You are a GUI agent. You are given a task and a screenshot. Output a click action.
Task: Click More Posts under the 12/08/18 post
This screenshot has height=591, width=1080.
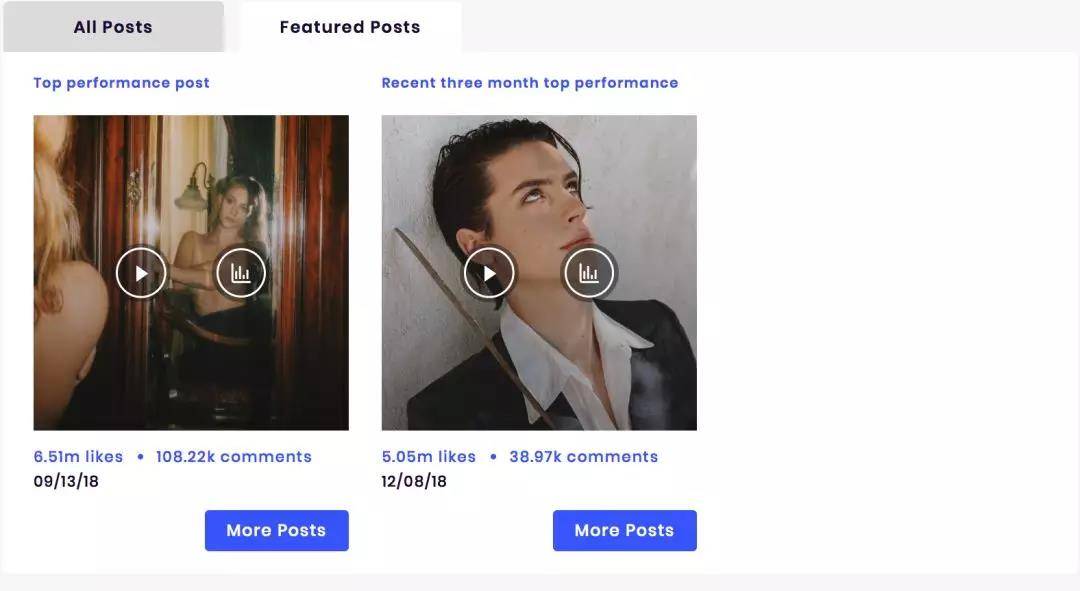click(624, 530)
